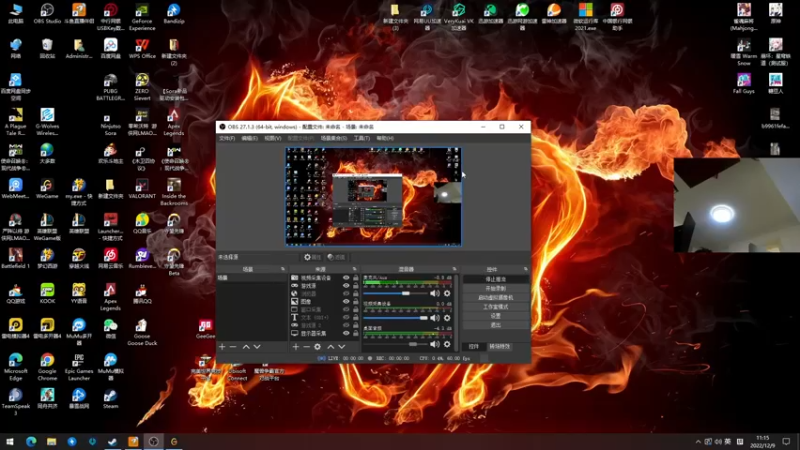The height and width of the screenshot is (450, 800).
Task: Hide the video capture device source
Action: click(346, 277)
